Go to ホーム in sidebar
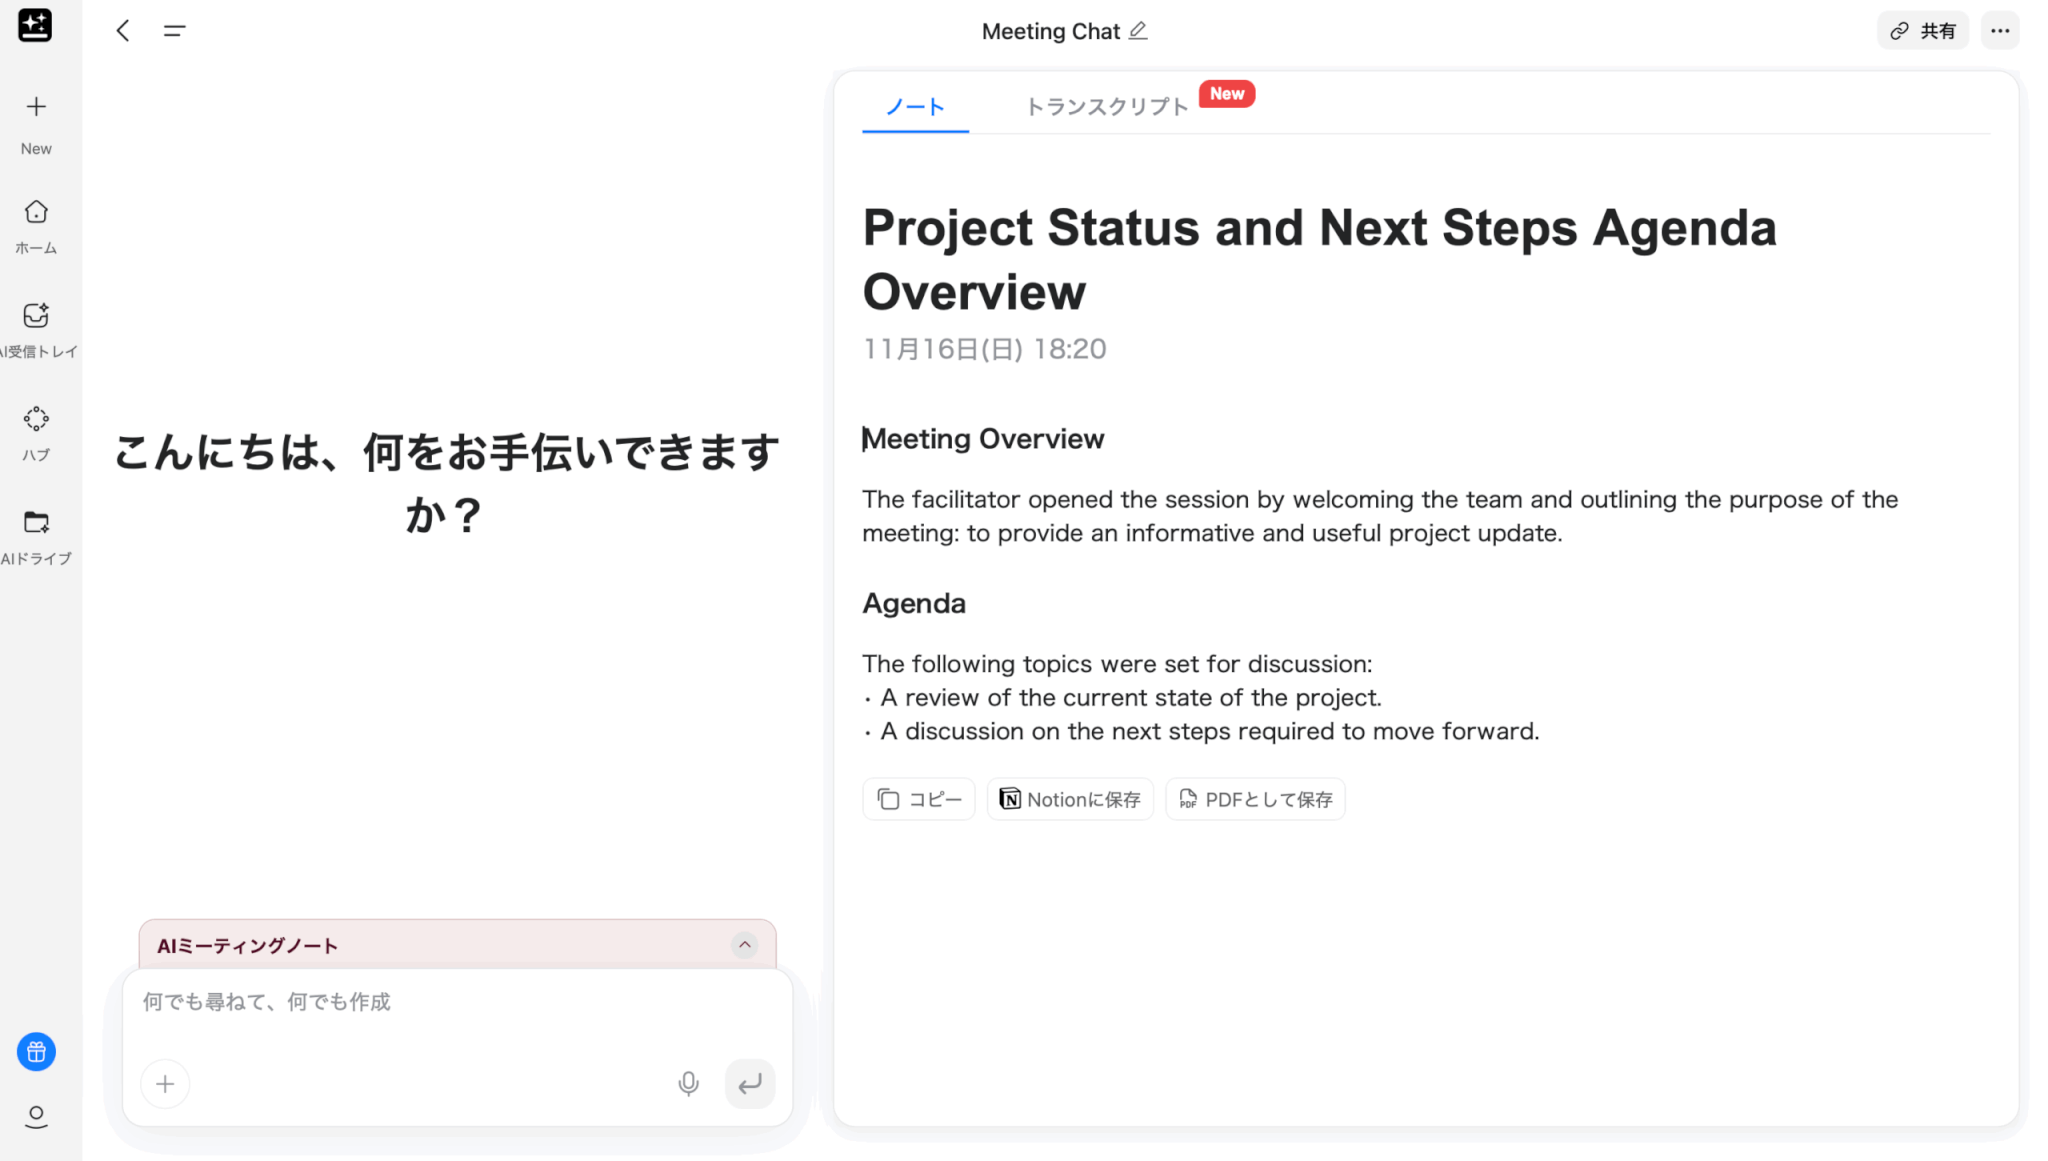The image size is (2048, 1161). pos(36,212)
